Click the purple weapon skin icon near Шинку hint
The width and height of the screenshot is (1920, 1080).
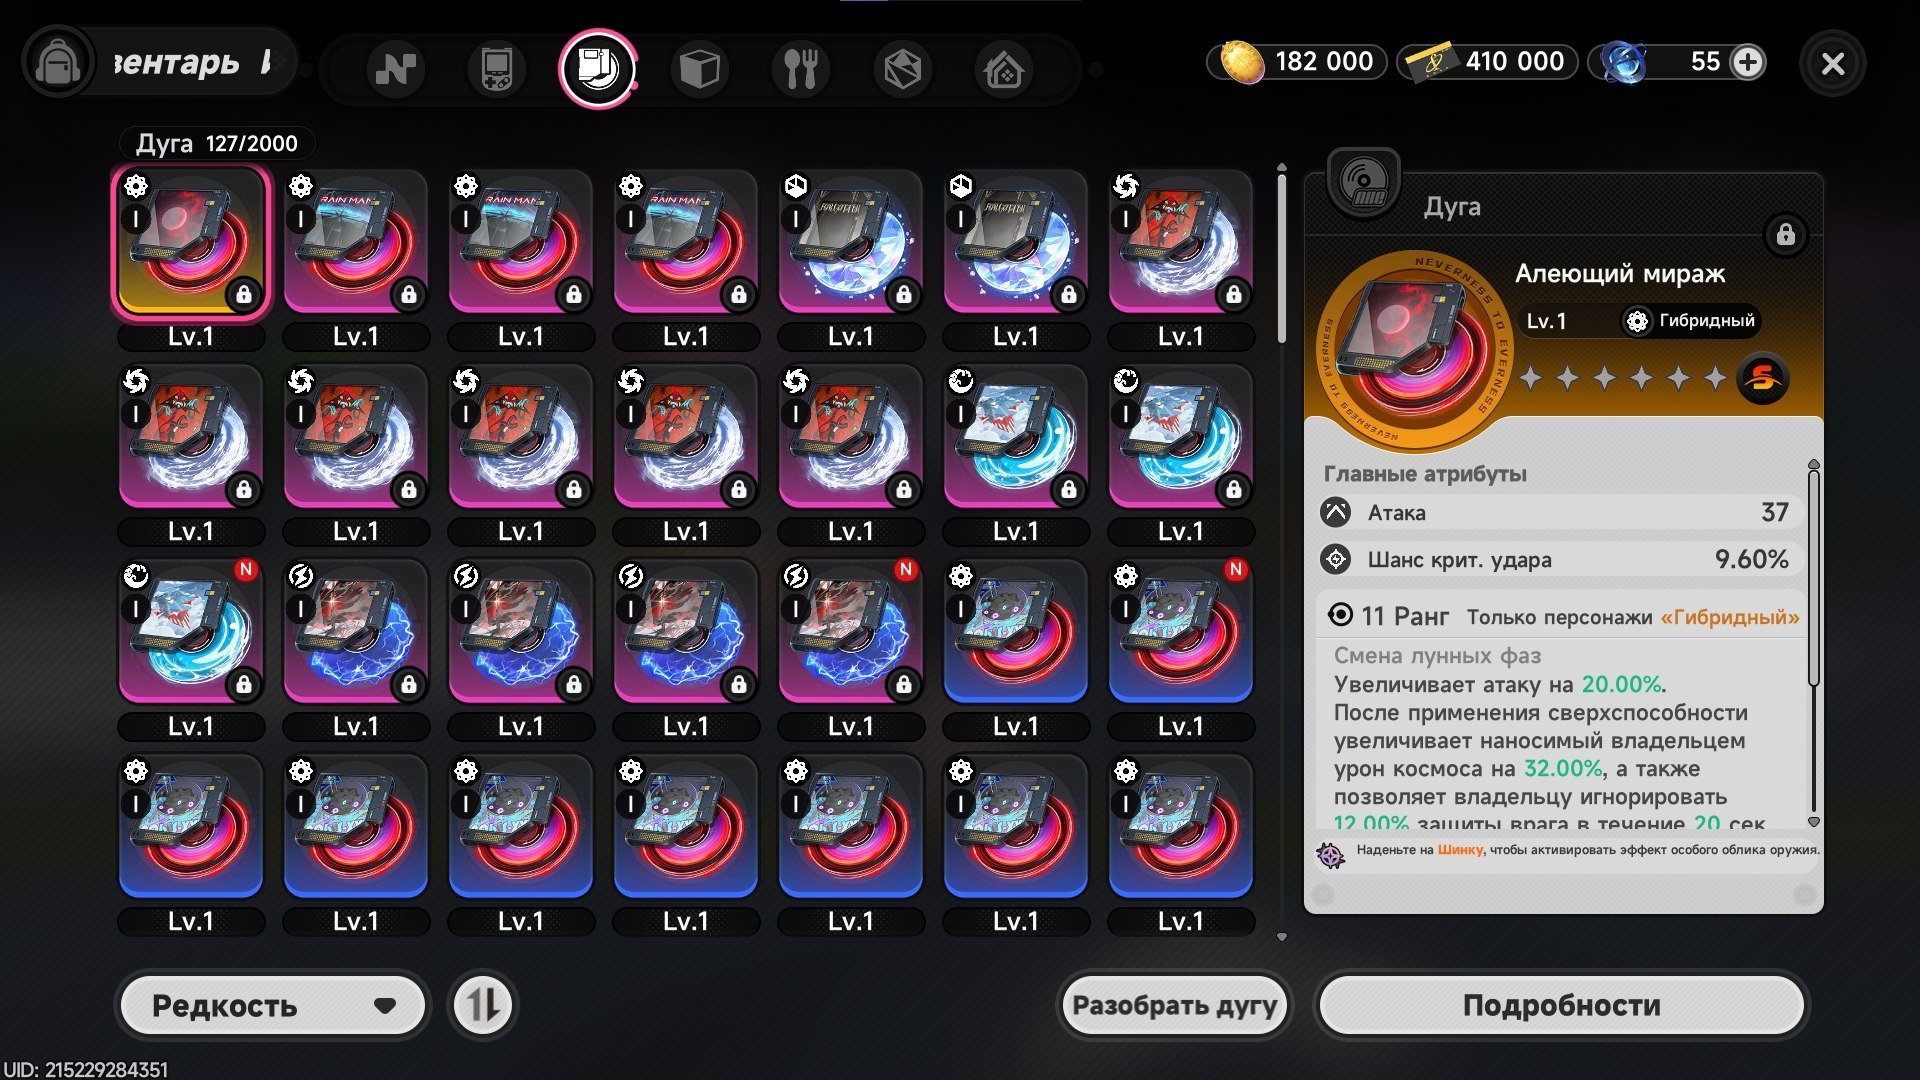1331,854
